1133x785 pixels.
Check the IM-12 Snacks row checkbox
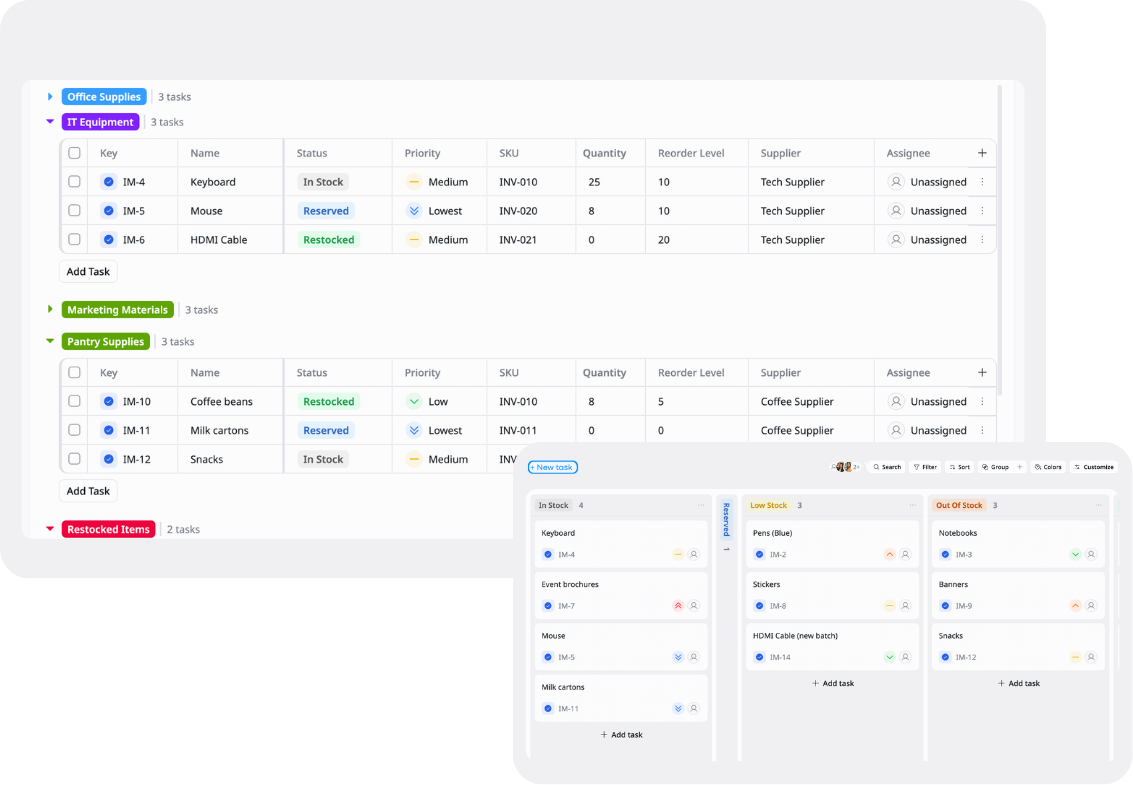tap(74, 459)
